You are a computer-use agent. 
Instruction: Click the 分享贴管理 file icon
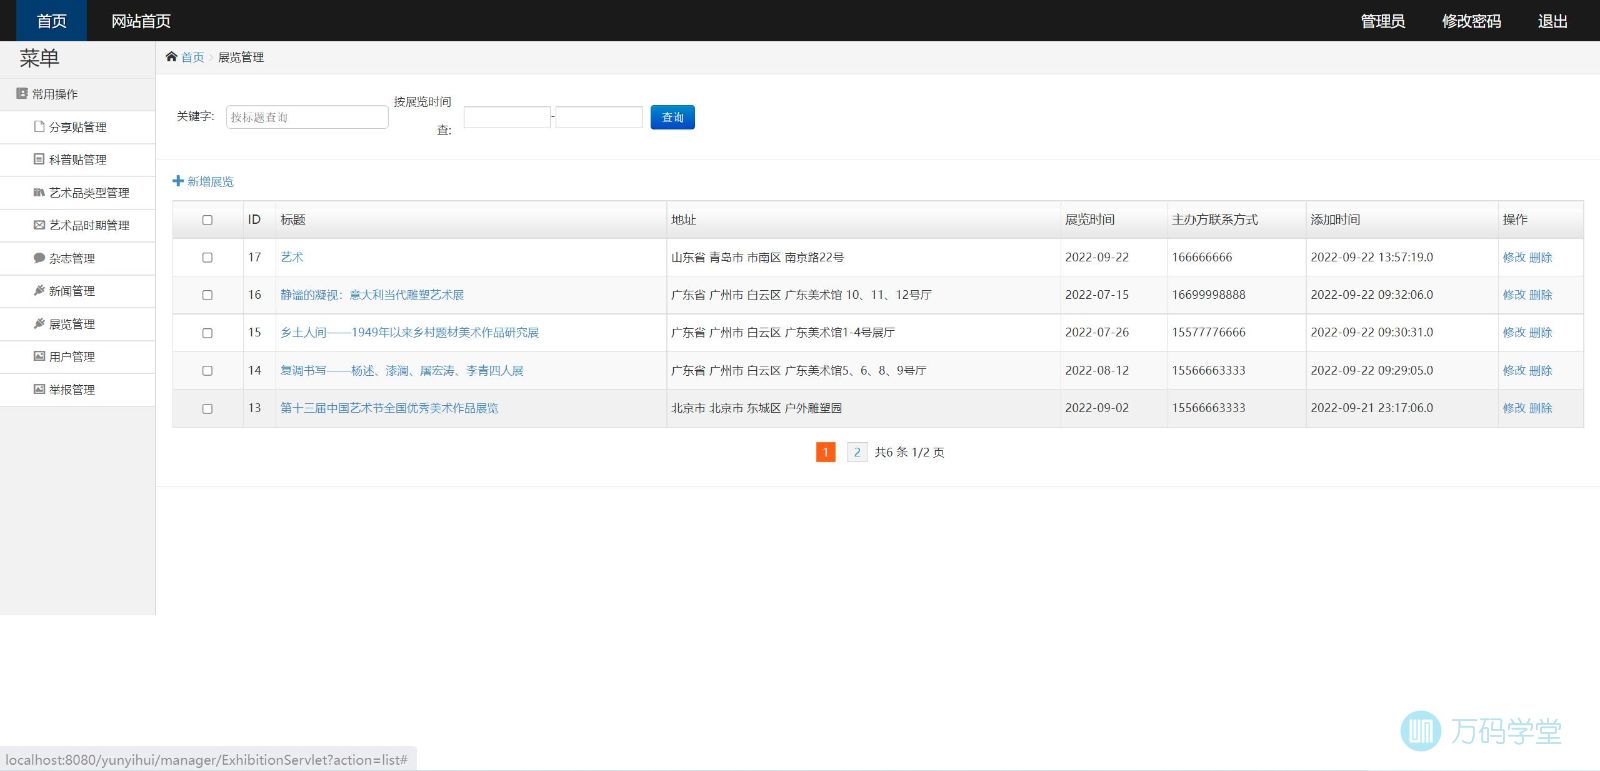39,127
